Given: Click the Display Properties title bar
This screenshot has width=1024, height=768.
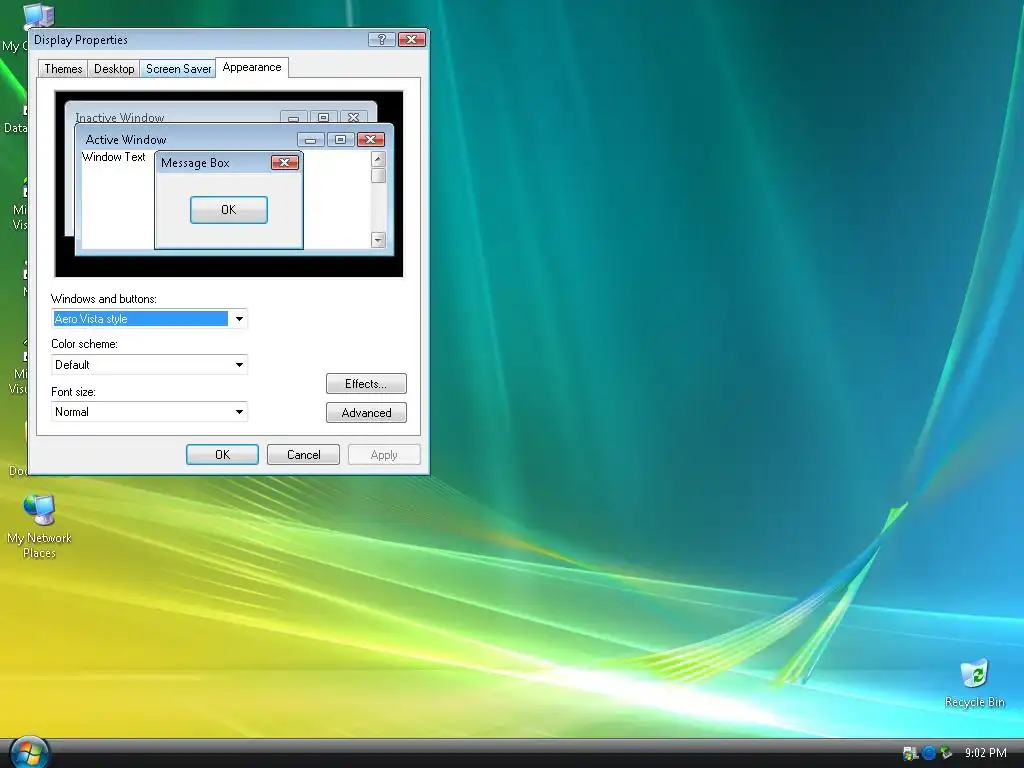Looking at the screenshot, I should pyautogui.click(x=229, y=40).
